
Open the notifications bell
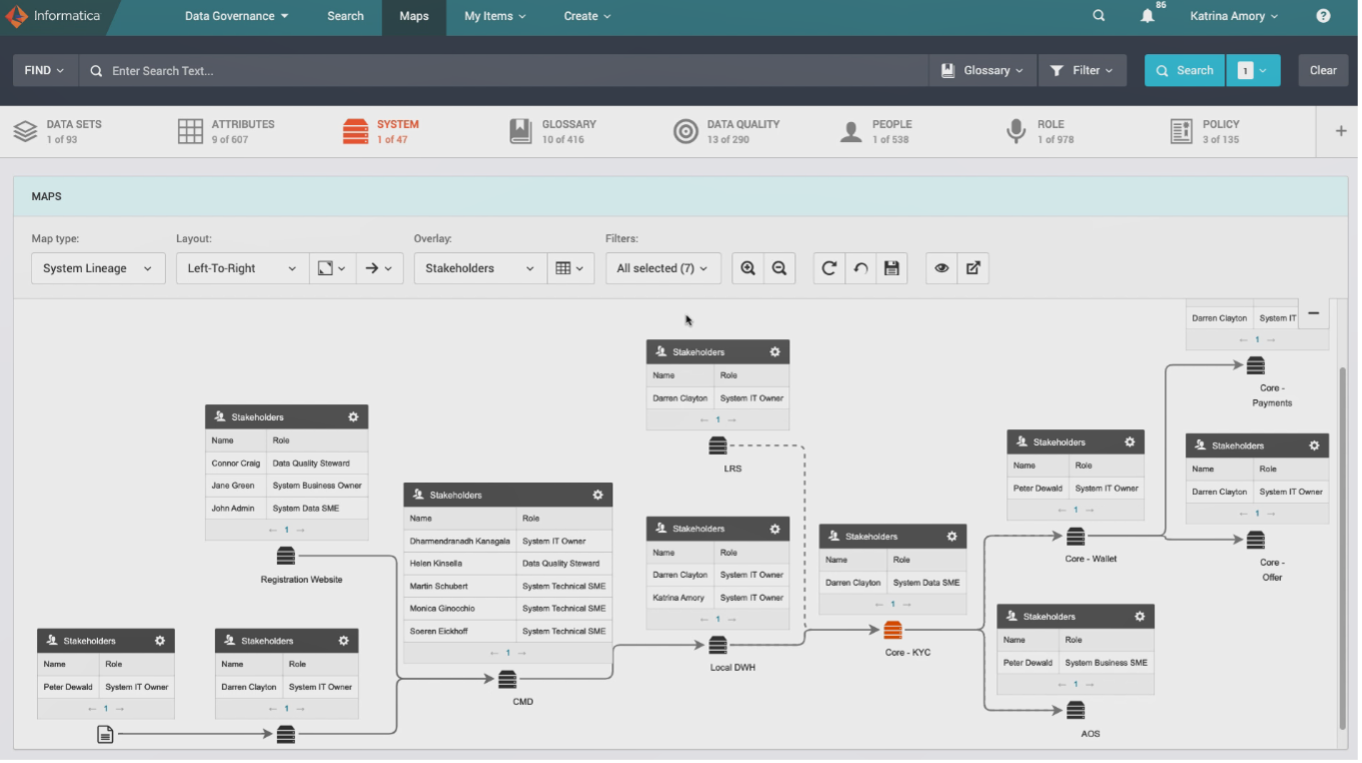[1147, 16]
